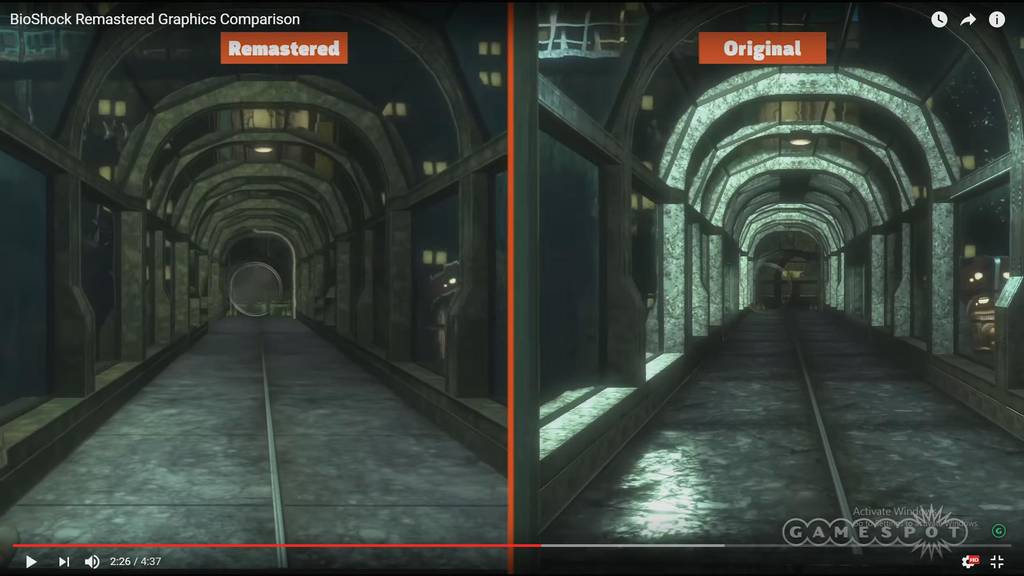The width and height of the screenshot is (1024, 576).
Task: Play the video
Action: 31,561
